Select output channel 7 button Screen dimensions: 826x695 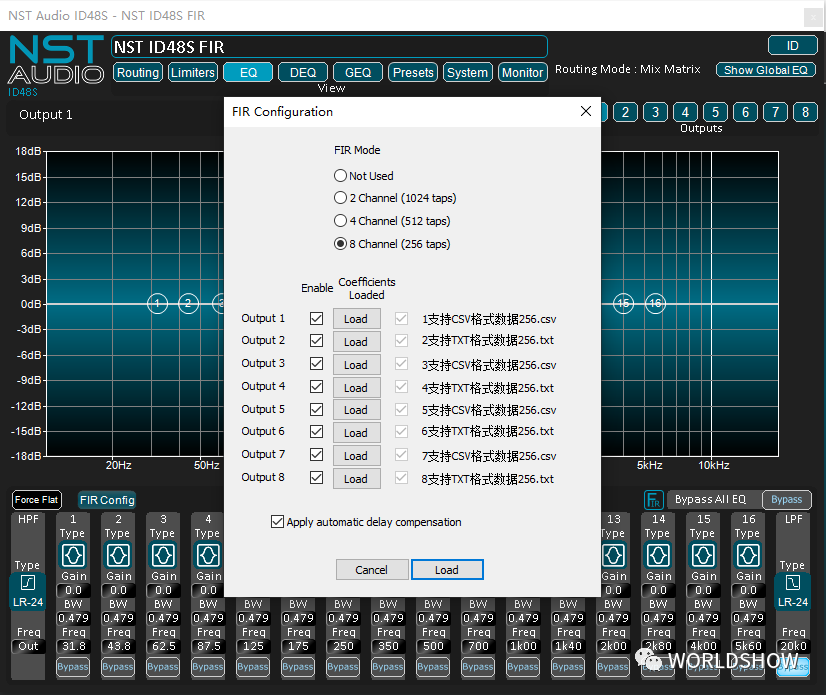[775, 112]
